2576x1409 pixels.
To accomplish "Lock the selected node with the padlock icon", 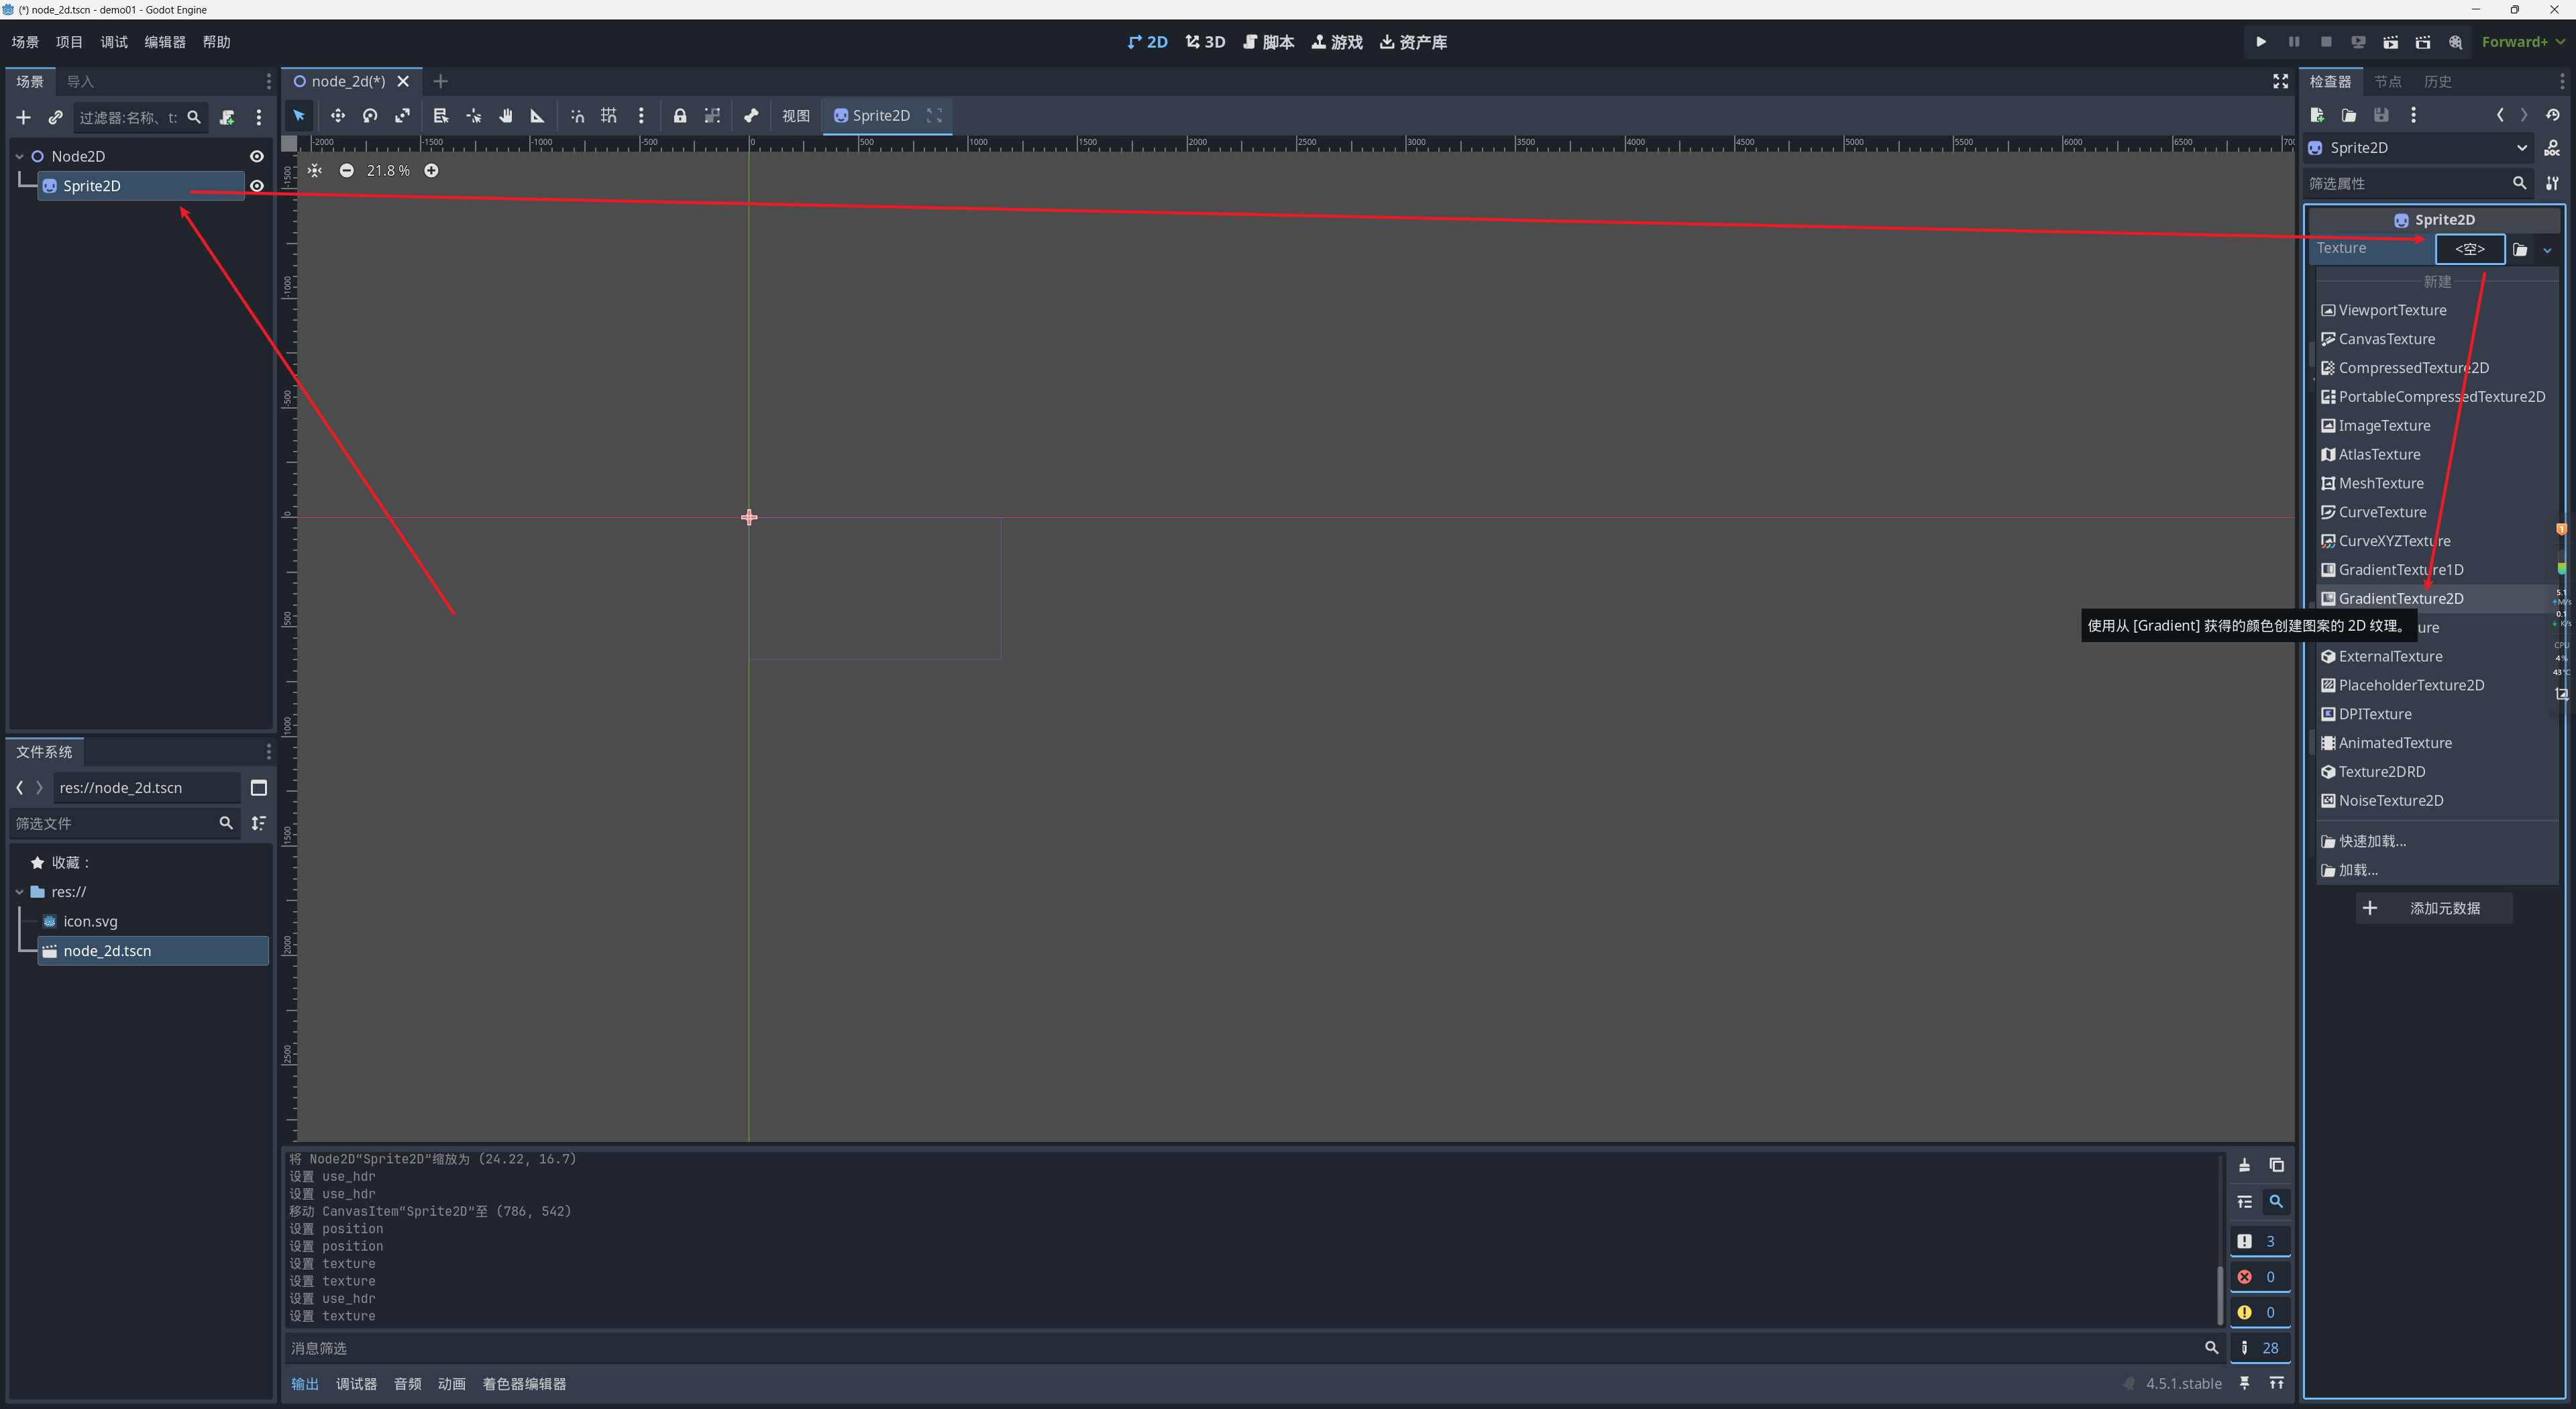I will (x=680, y=116).
